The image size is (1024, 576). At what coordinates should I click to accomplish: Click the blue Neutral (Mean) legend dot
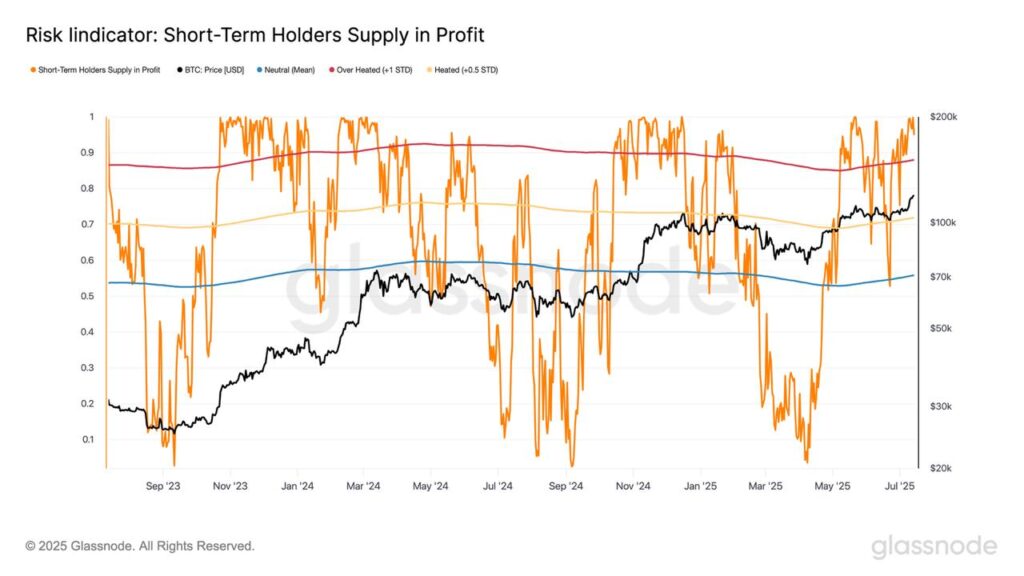coord(259,69)
